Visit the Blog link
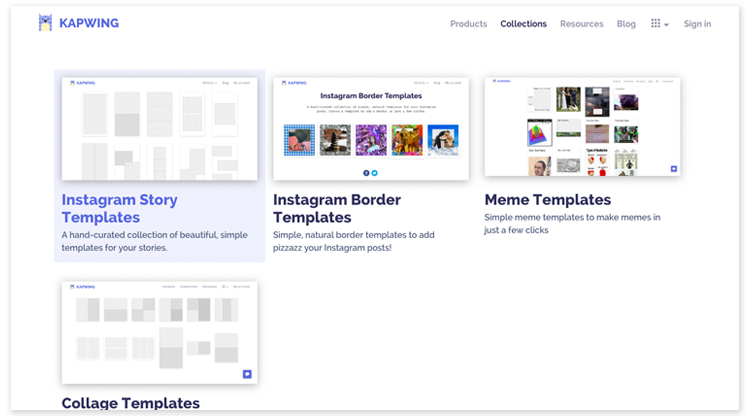The height and width of the screenshot is (416, 750). coord(626,24)
